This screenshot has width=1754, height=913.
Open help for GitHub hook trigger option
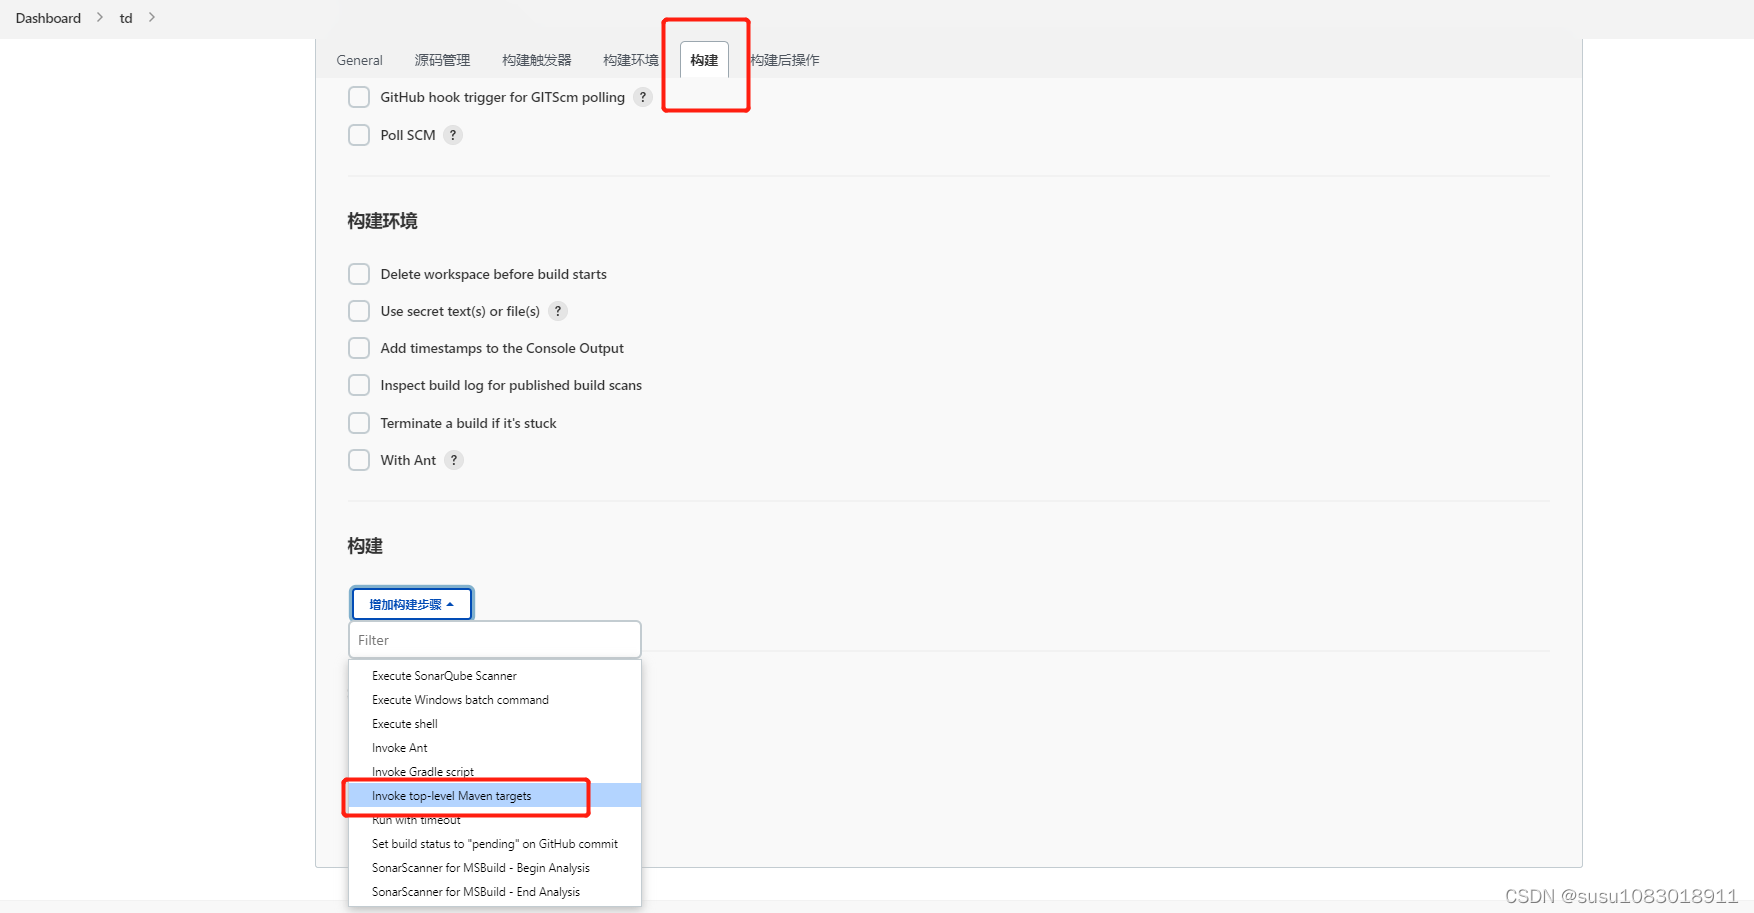[x=643, y=97]
